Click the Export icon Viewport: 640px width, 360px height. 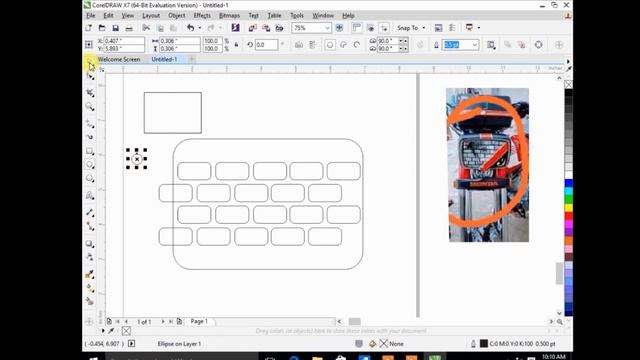pos(266,28)
